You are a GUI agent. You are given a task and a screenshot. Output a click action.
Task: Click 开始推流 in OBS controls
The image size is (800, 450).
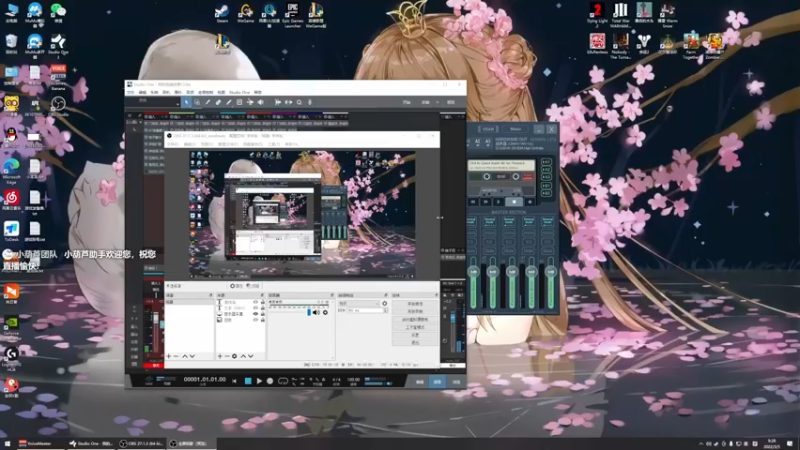click(415, 304)
